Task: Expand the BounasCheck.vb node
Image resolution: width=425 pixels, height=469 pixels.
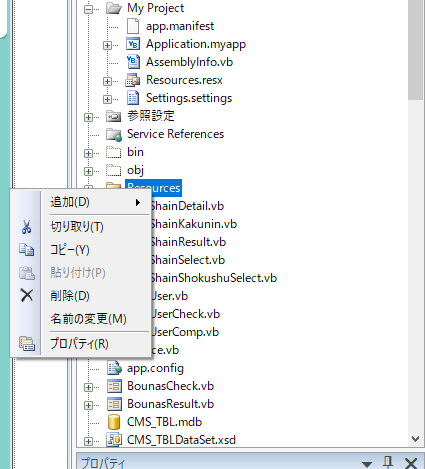Action: click(88, 387)
